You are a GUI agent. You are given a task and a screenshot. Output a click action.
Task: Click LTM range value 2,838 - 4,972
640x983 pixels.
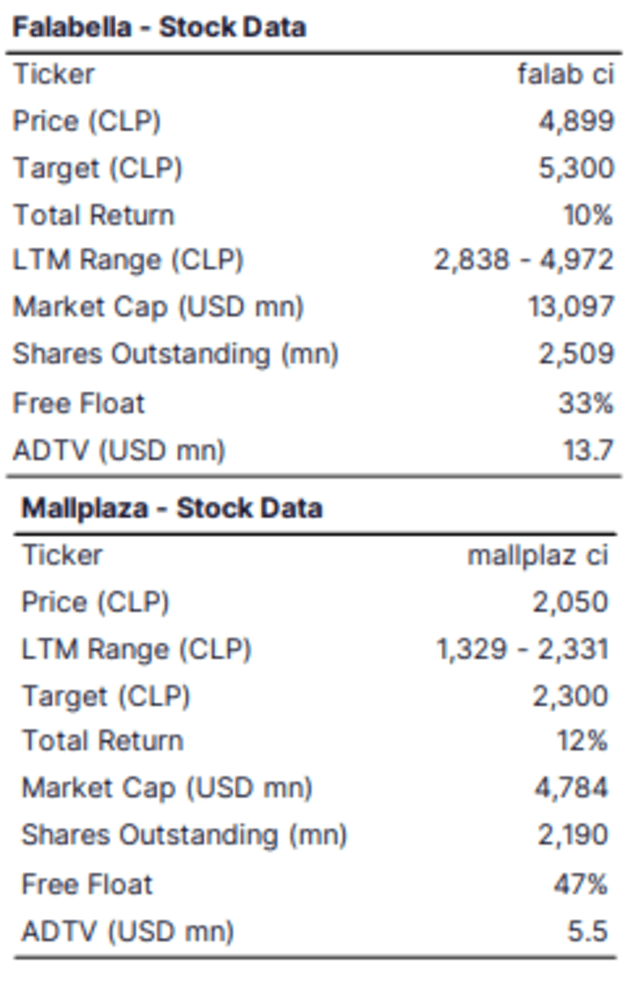523,261
